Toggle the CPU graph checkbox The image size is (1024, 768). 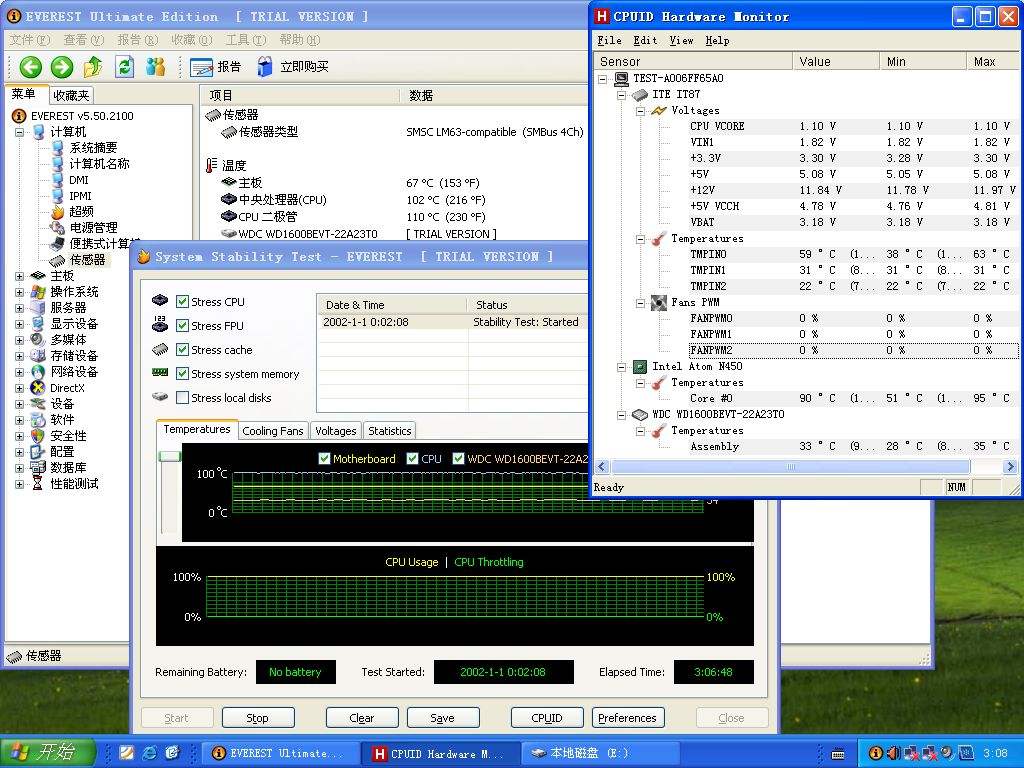[412, 458]
